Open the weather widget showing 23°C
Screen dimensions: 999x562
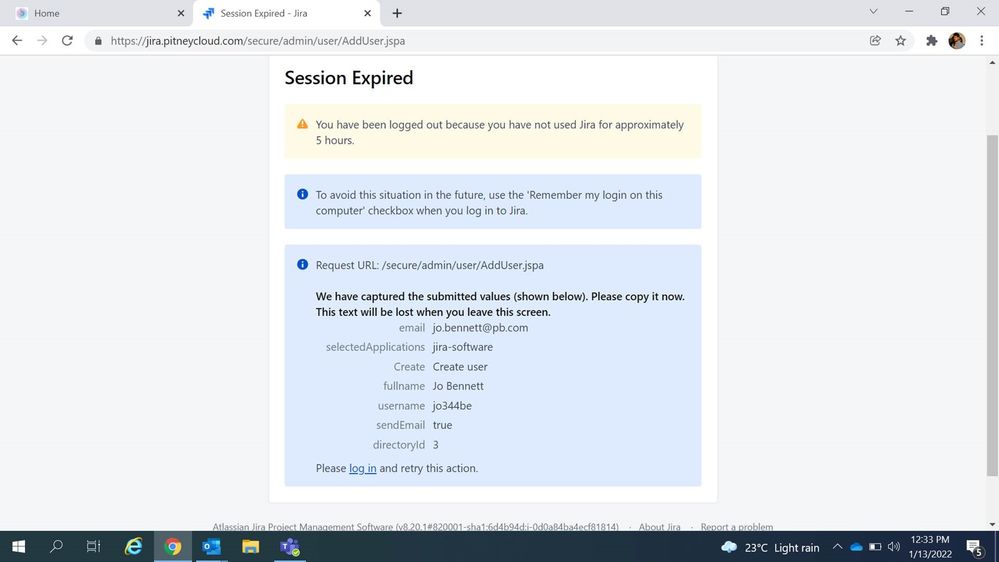pos(770,547)
